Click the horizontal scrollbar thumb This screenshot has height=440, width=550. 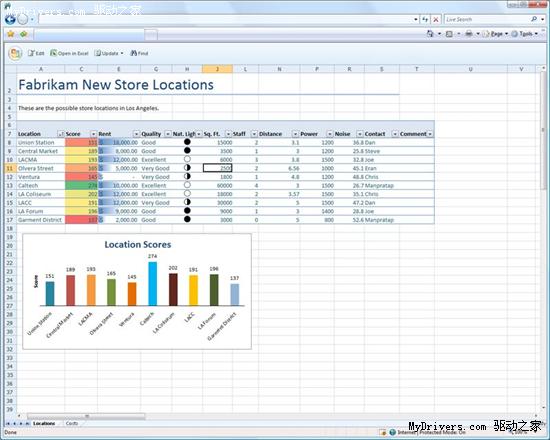(86, 416)
